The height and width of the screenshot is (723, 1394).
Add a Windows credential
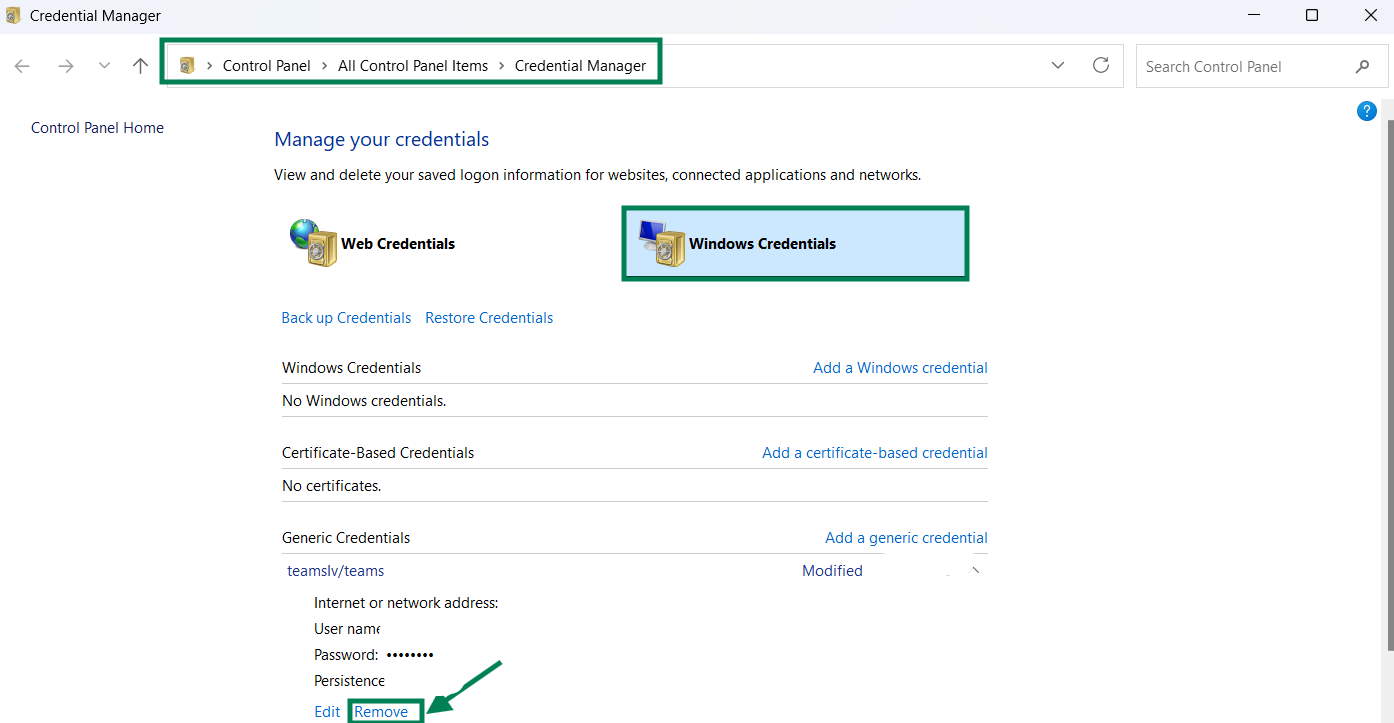click(x=900, y=368)
